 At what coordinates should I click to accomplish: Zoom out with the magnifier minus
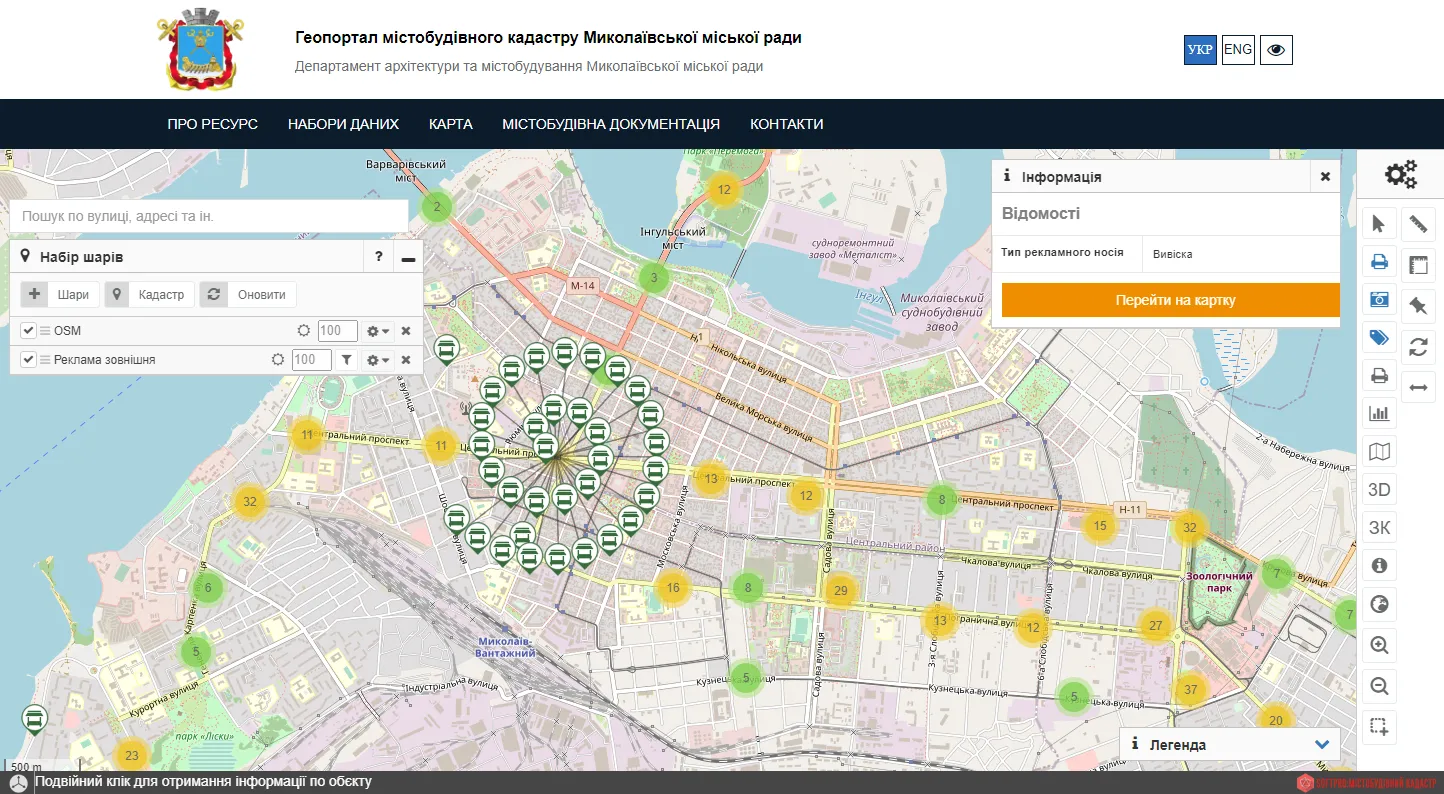coord(1379,686)
